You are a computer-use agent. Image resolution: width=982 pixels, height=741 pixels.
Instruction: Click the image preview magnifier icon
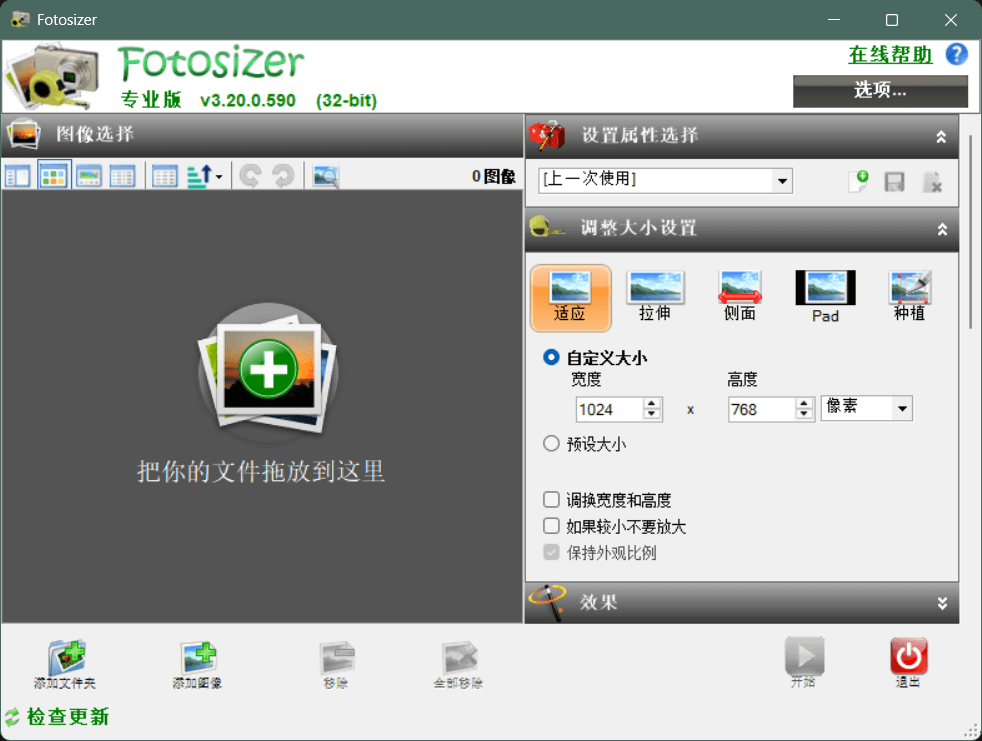[x=325, y=177]
